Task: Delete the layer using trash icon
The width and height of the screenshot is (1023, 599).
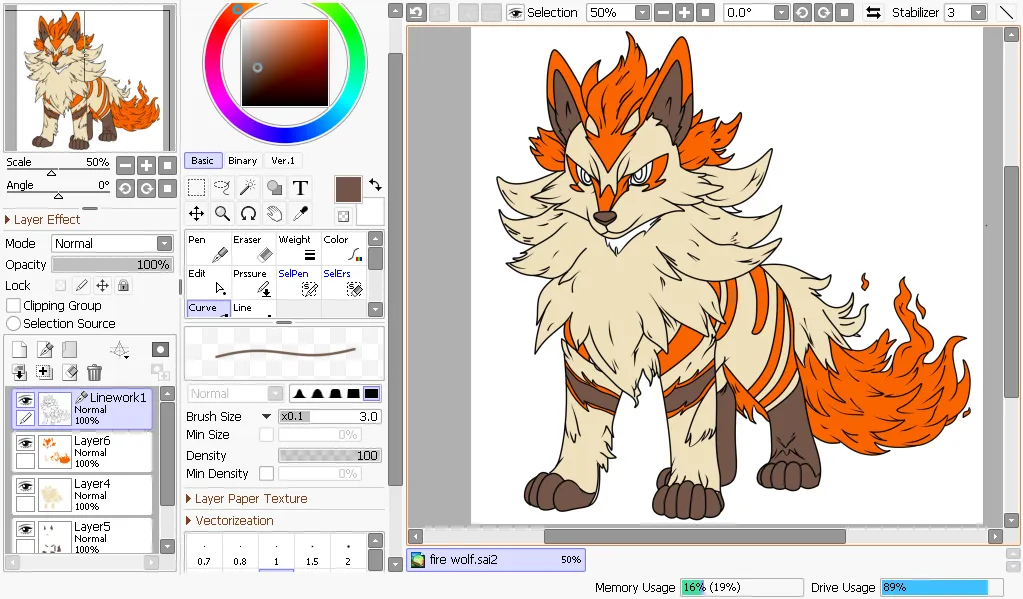Action: 95,373
